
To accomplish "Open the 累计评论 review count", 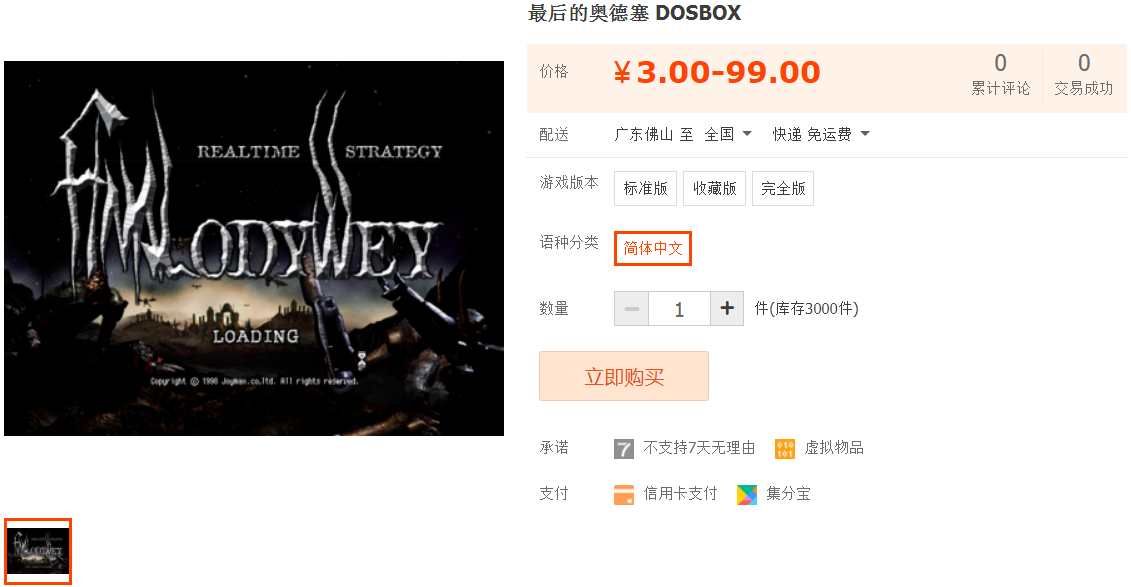I will tap(1000, 74).
